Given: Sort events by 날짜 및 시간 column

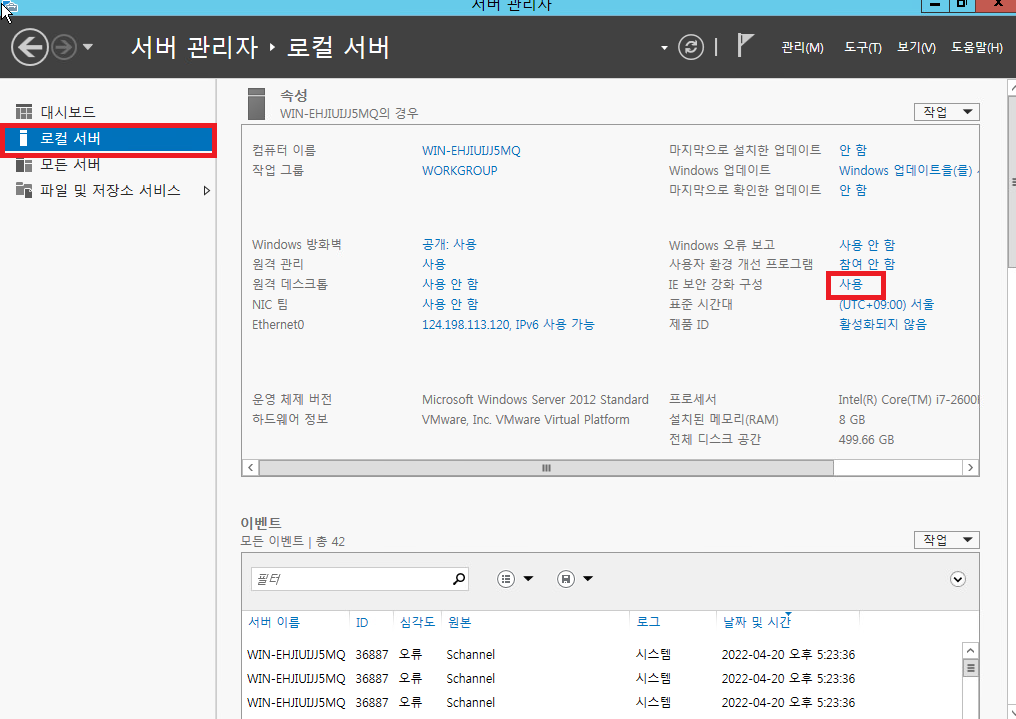Looking at the screenshot, I should 757,622.
